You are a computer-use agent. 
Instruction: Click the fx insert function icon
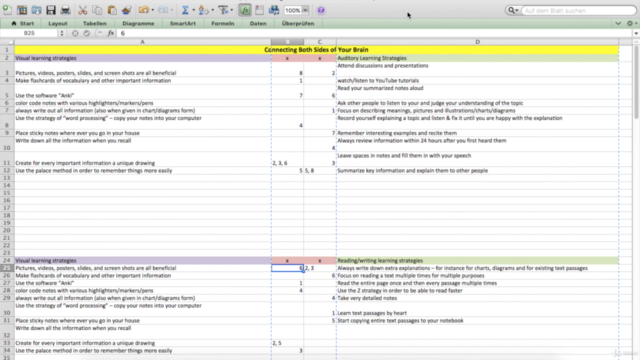[x=111, y=33]
